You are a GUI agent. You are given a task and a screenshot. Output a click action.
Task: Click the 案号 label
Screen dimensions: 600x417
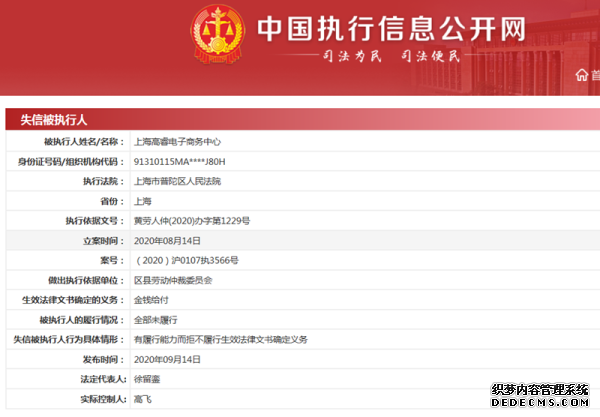point(112,261)
